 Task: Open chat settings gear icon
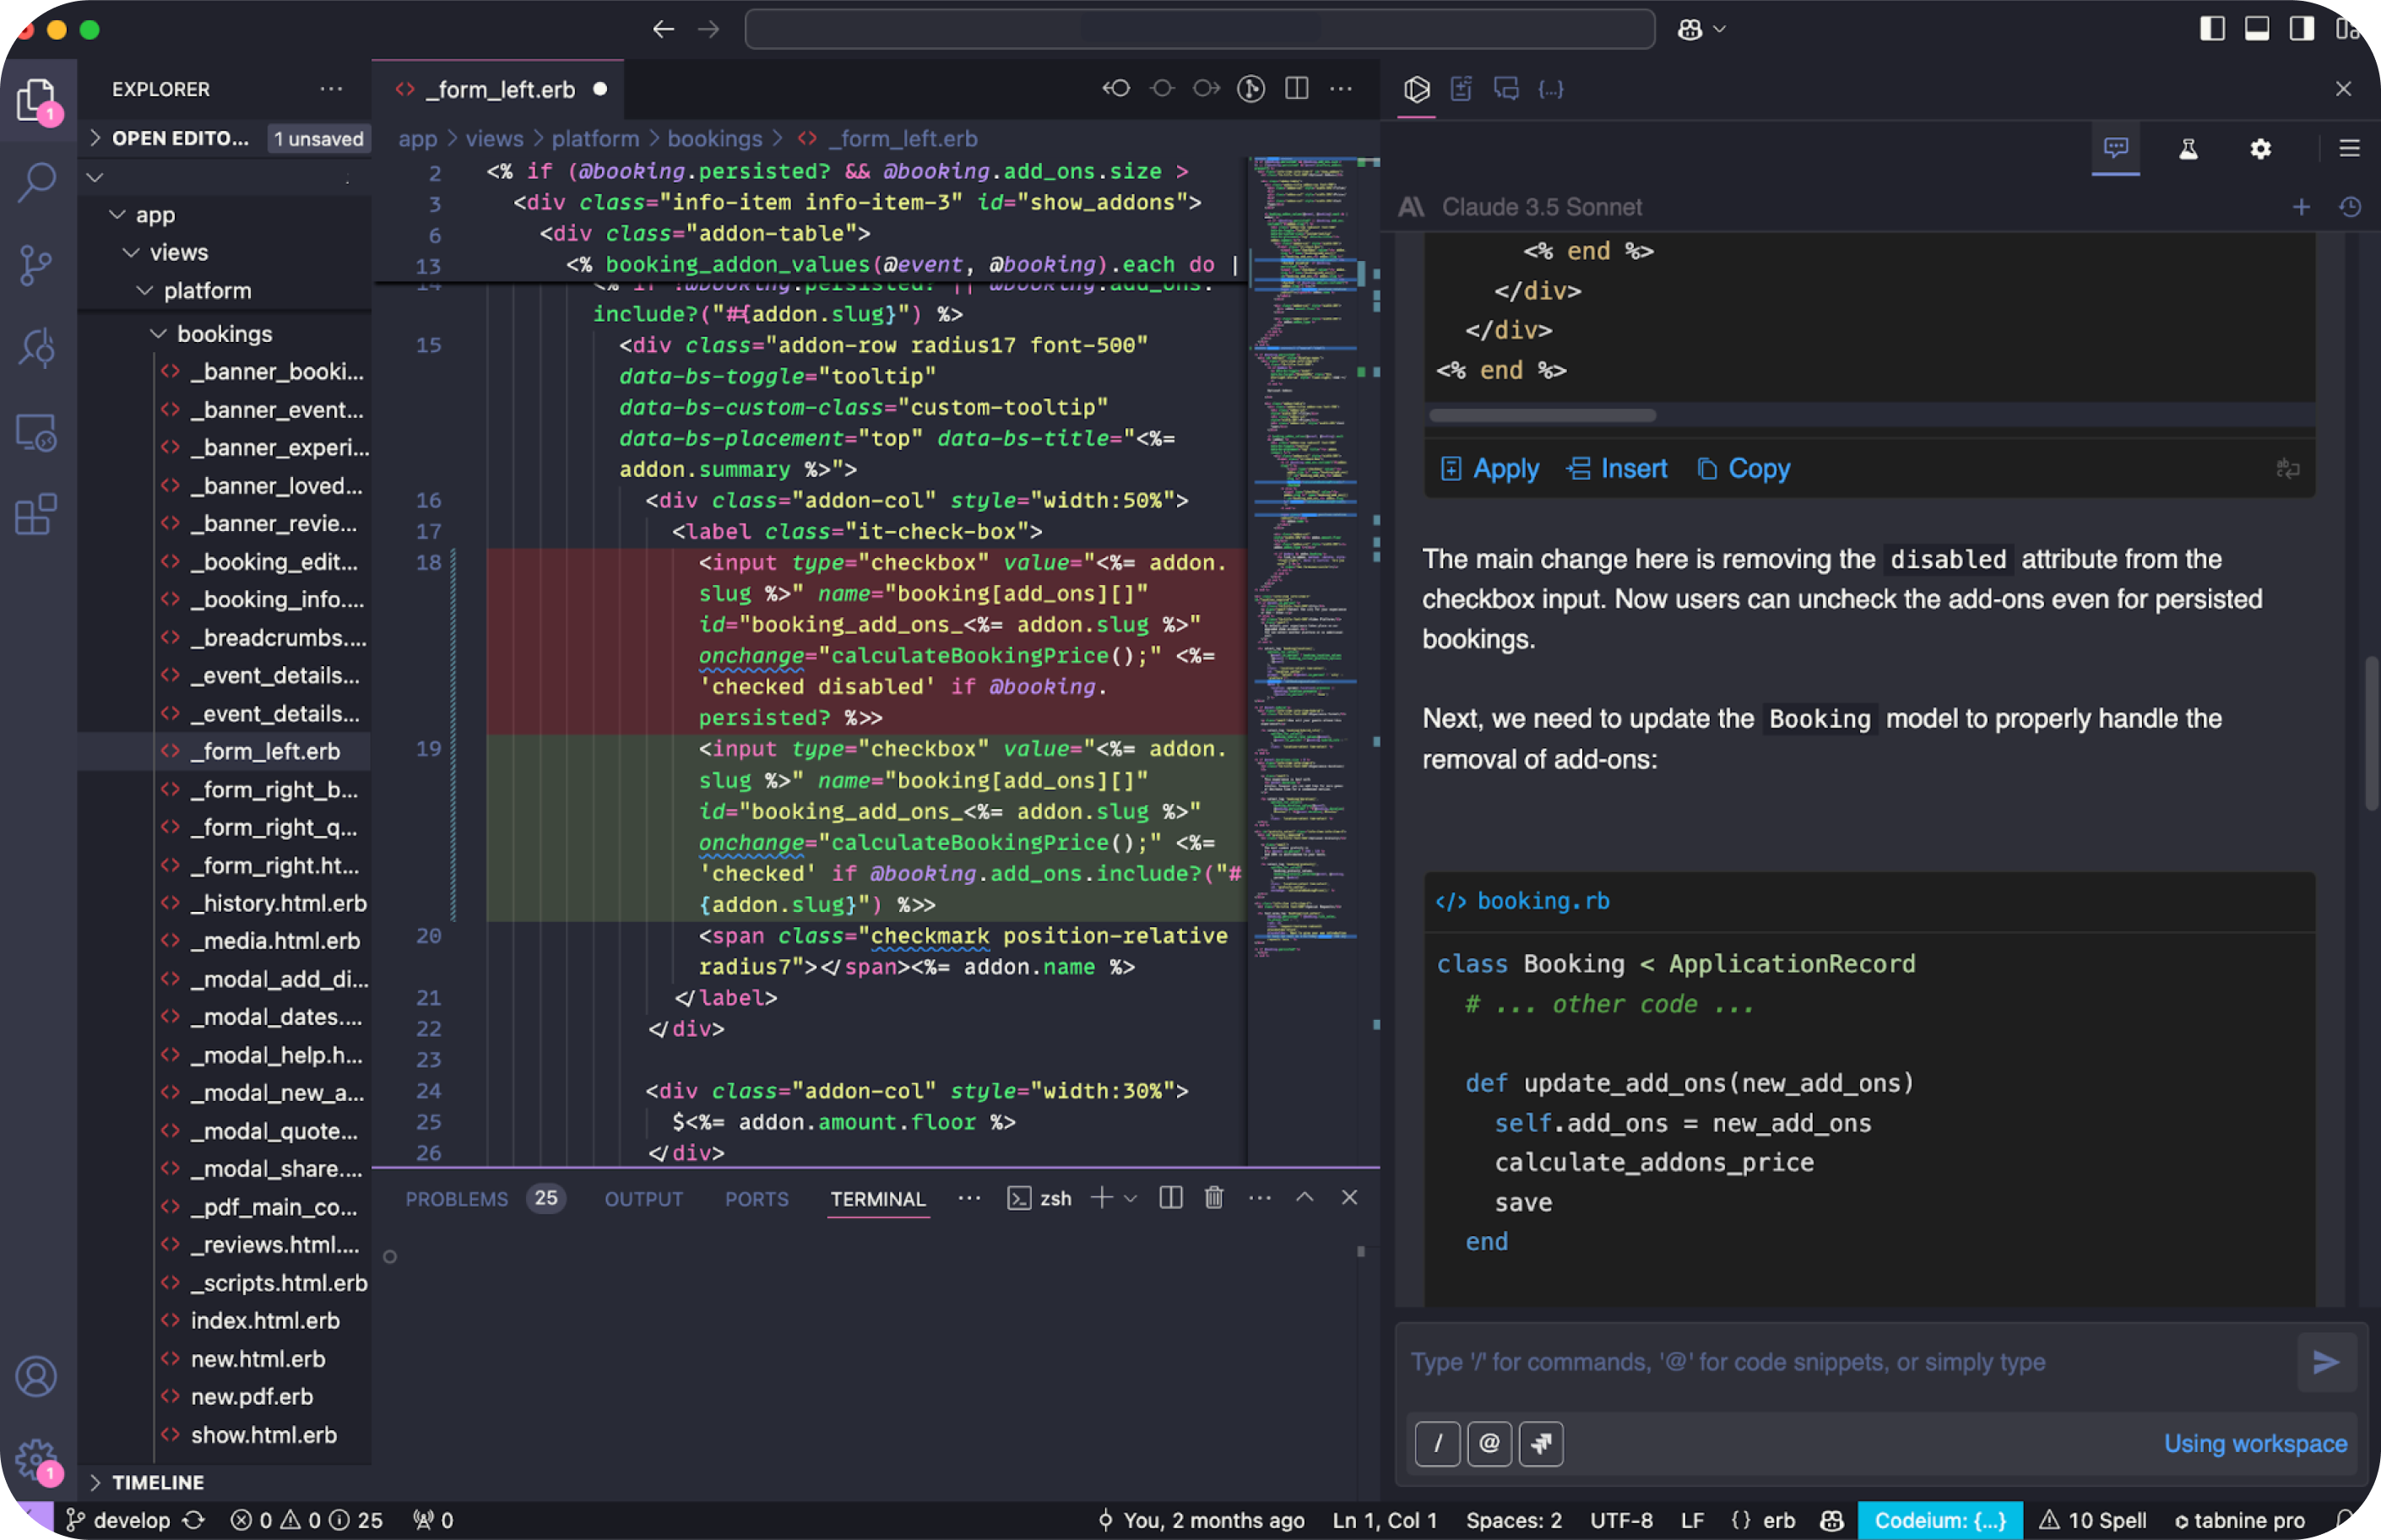point(2260,149)
